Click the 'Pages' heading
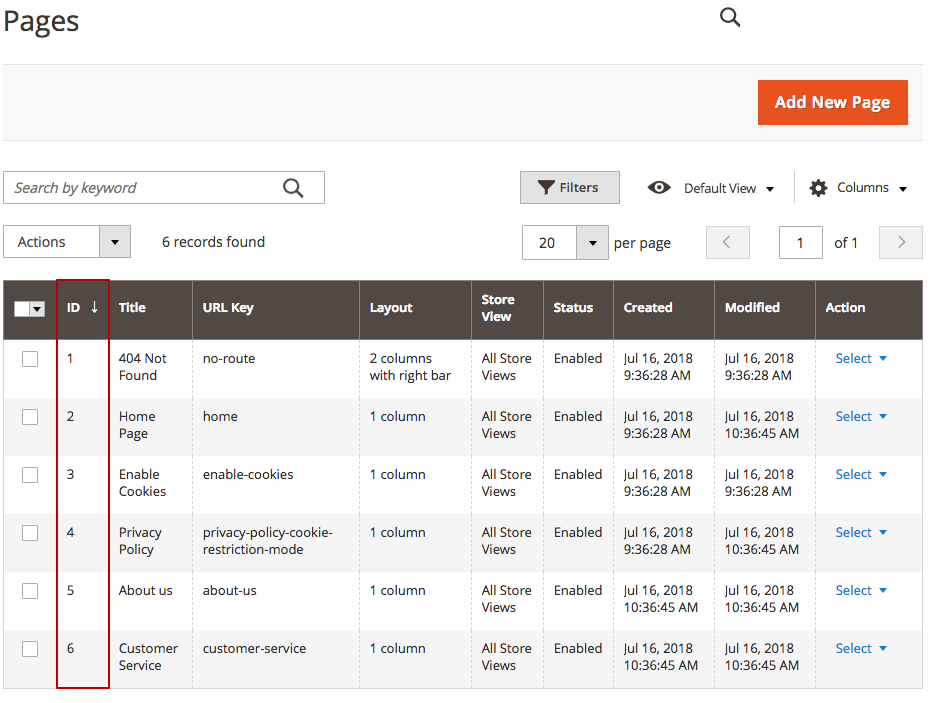943x703 pixels. click(x=41, y=22)
